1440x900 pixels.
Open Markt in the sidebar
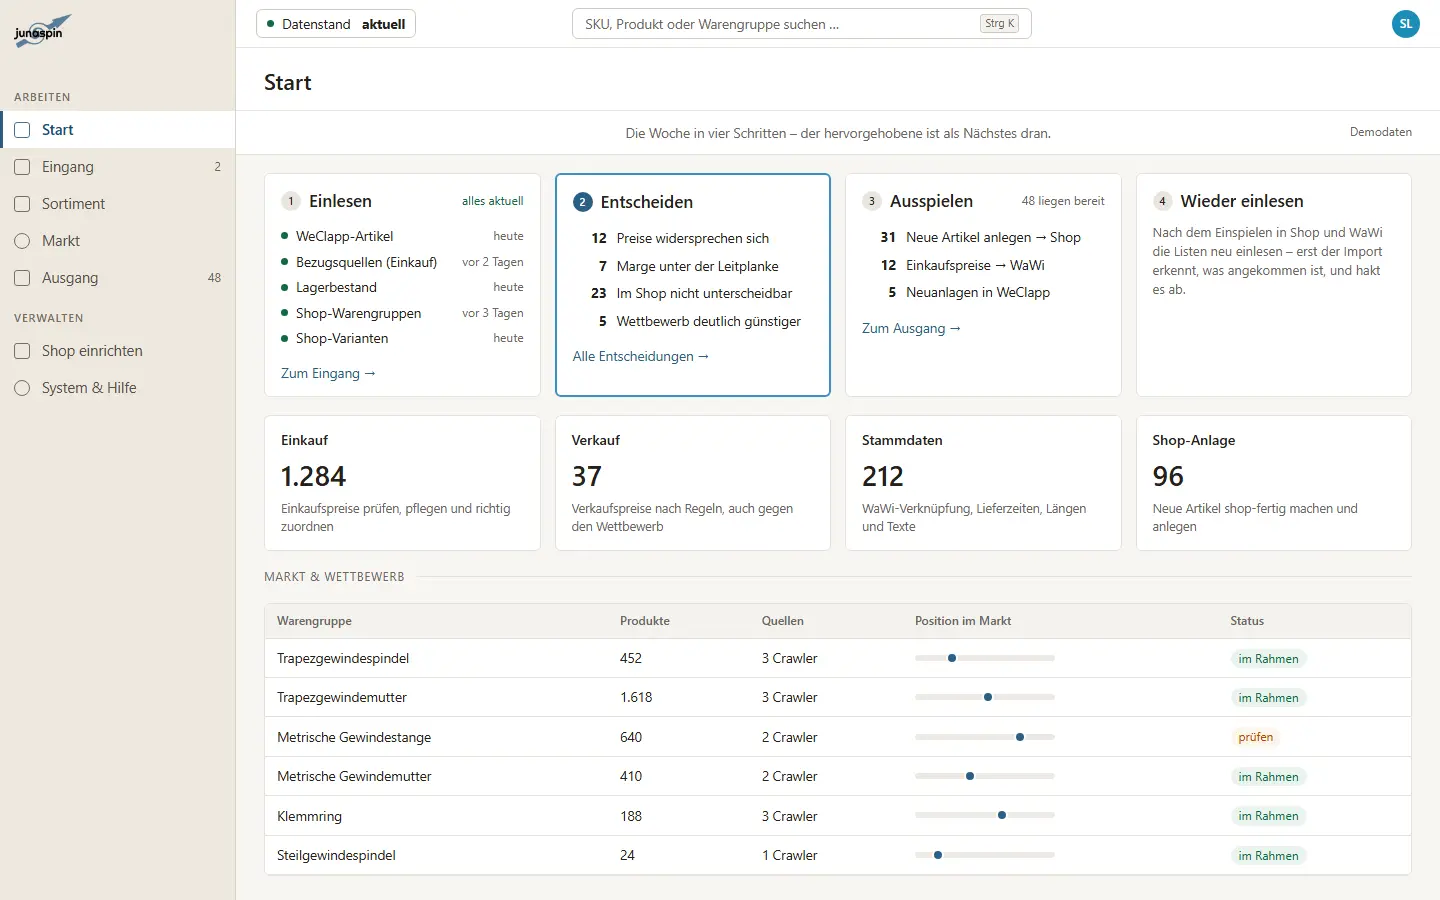[117, 241]
